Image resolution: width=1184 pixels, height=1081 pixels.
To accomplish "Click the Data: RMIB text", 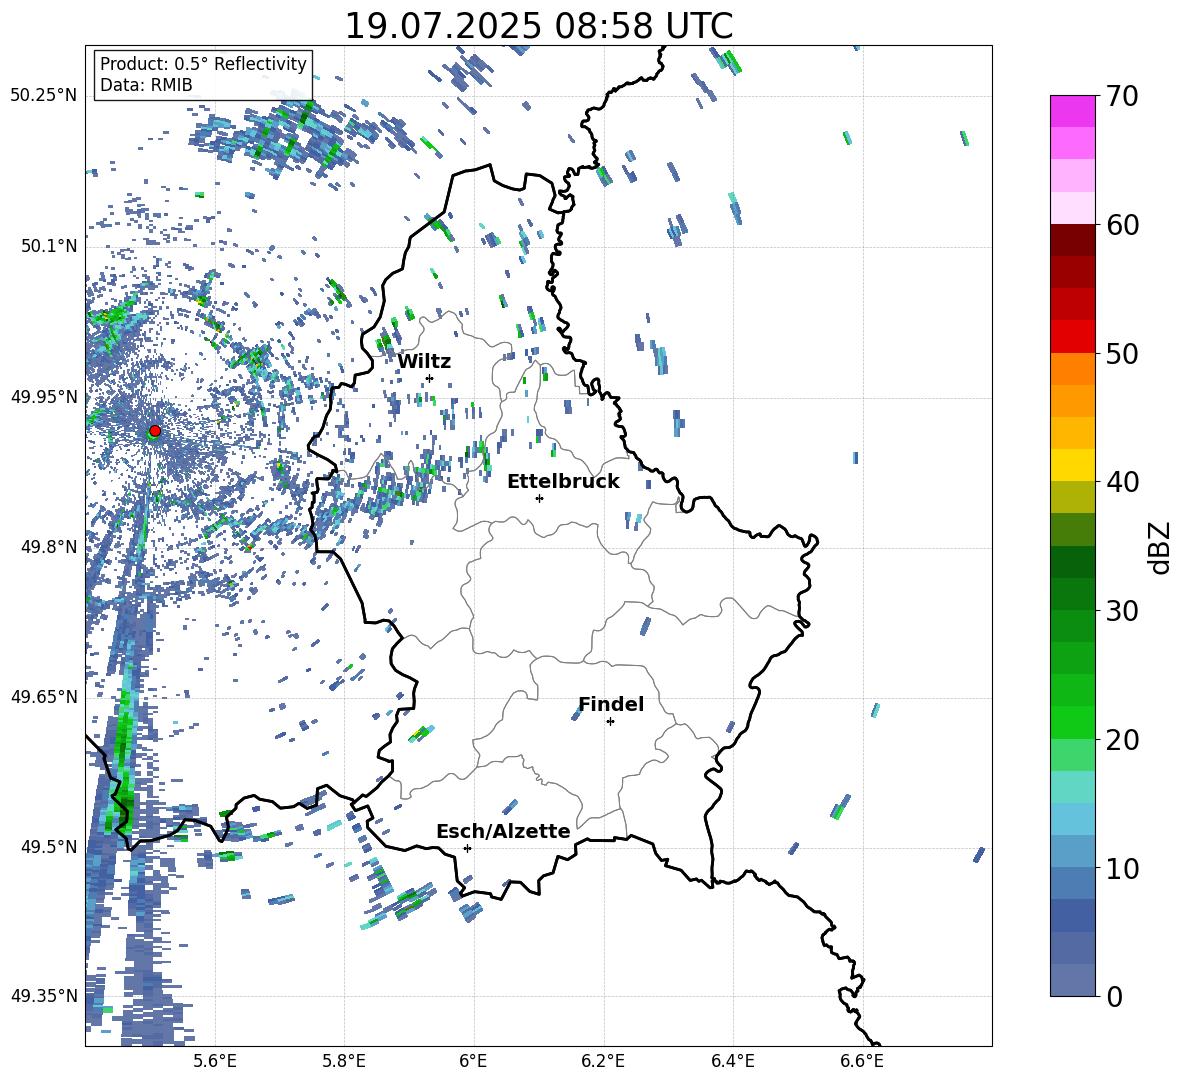I will [x=146, y=85].
